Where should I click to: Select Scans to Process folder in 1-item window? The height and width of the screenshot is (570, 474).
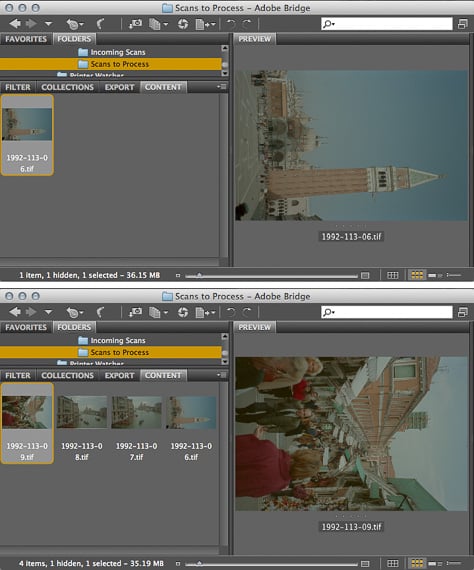(111, 64)
